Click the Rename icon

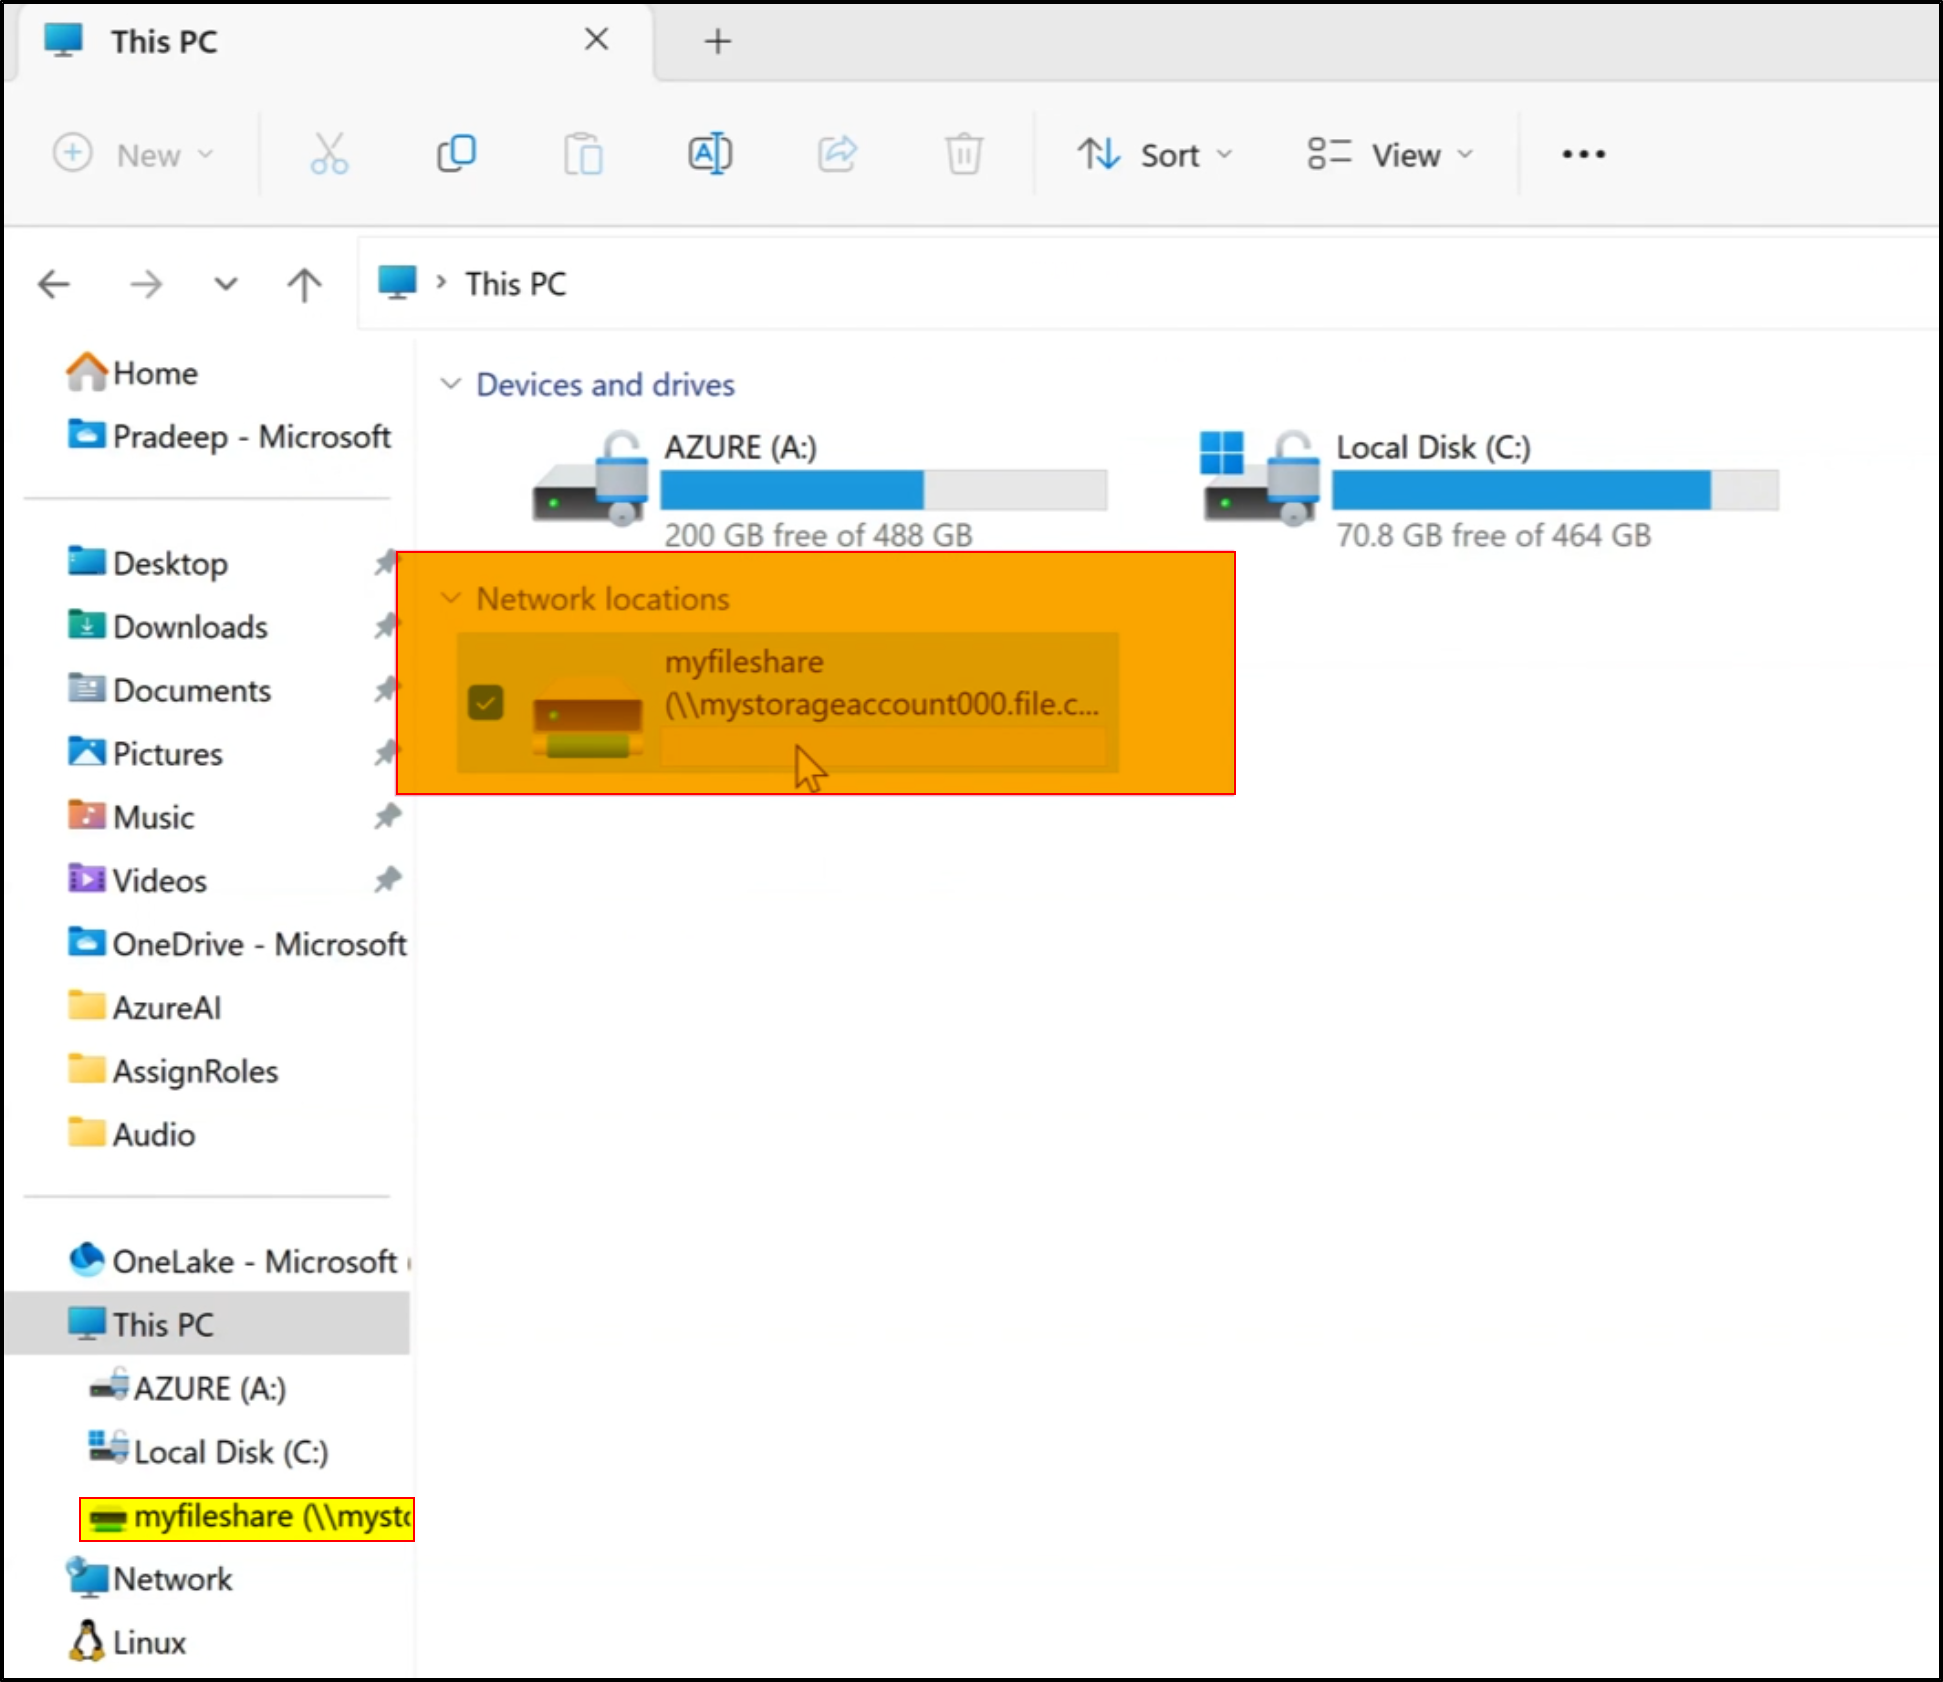click(710, 154)
